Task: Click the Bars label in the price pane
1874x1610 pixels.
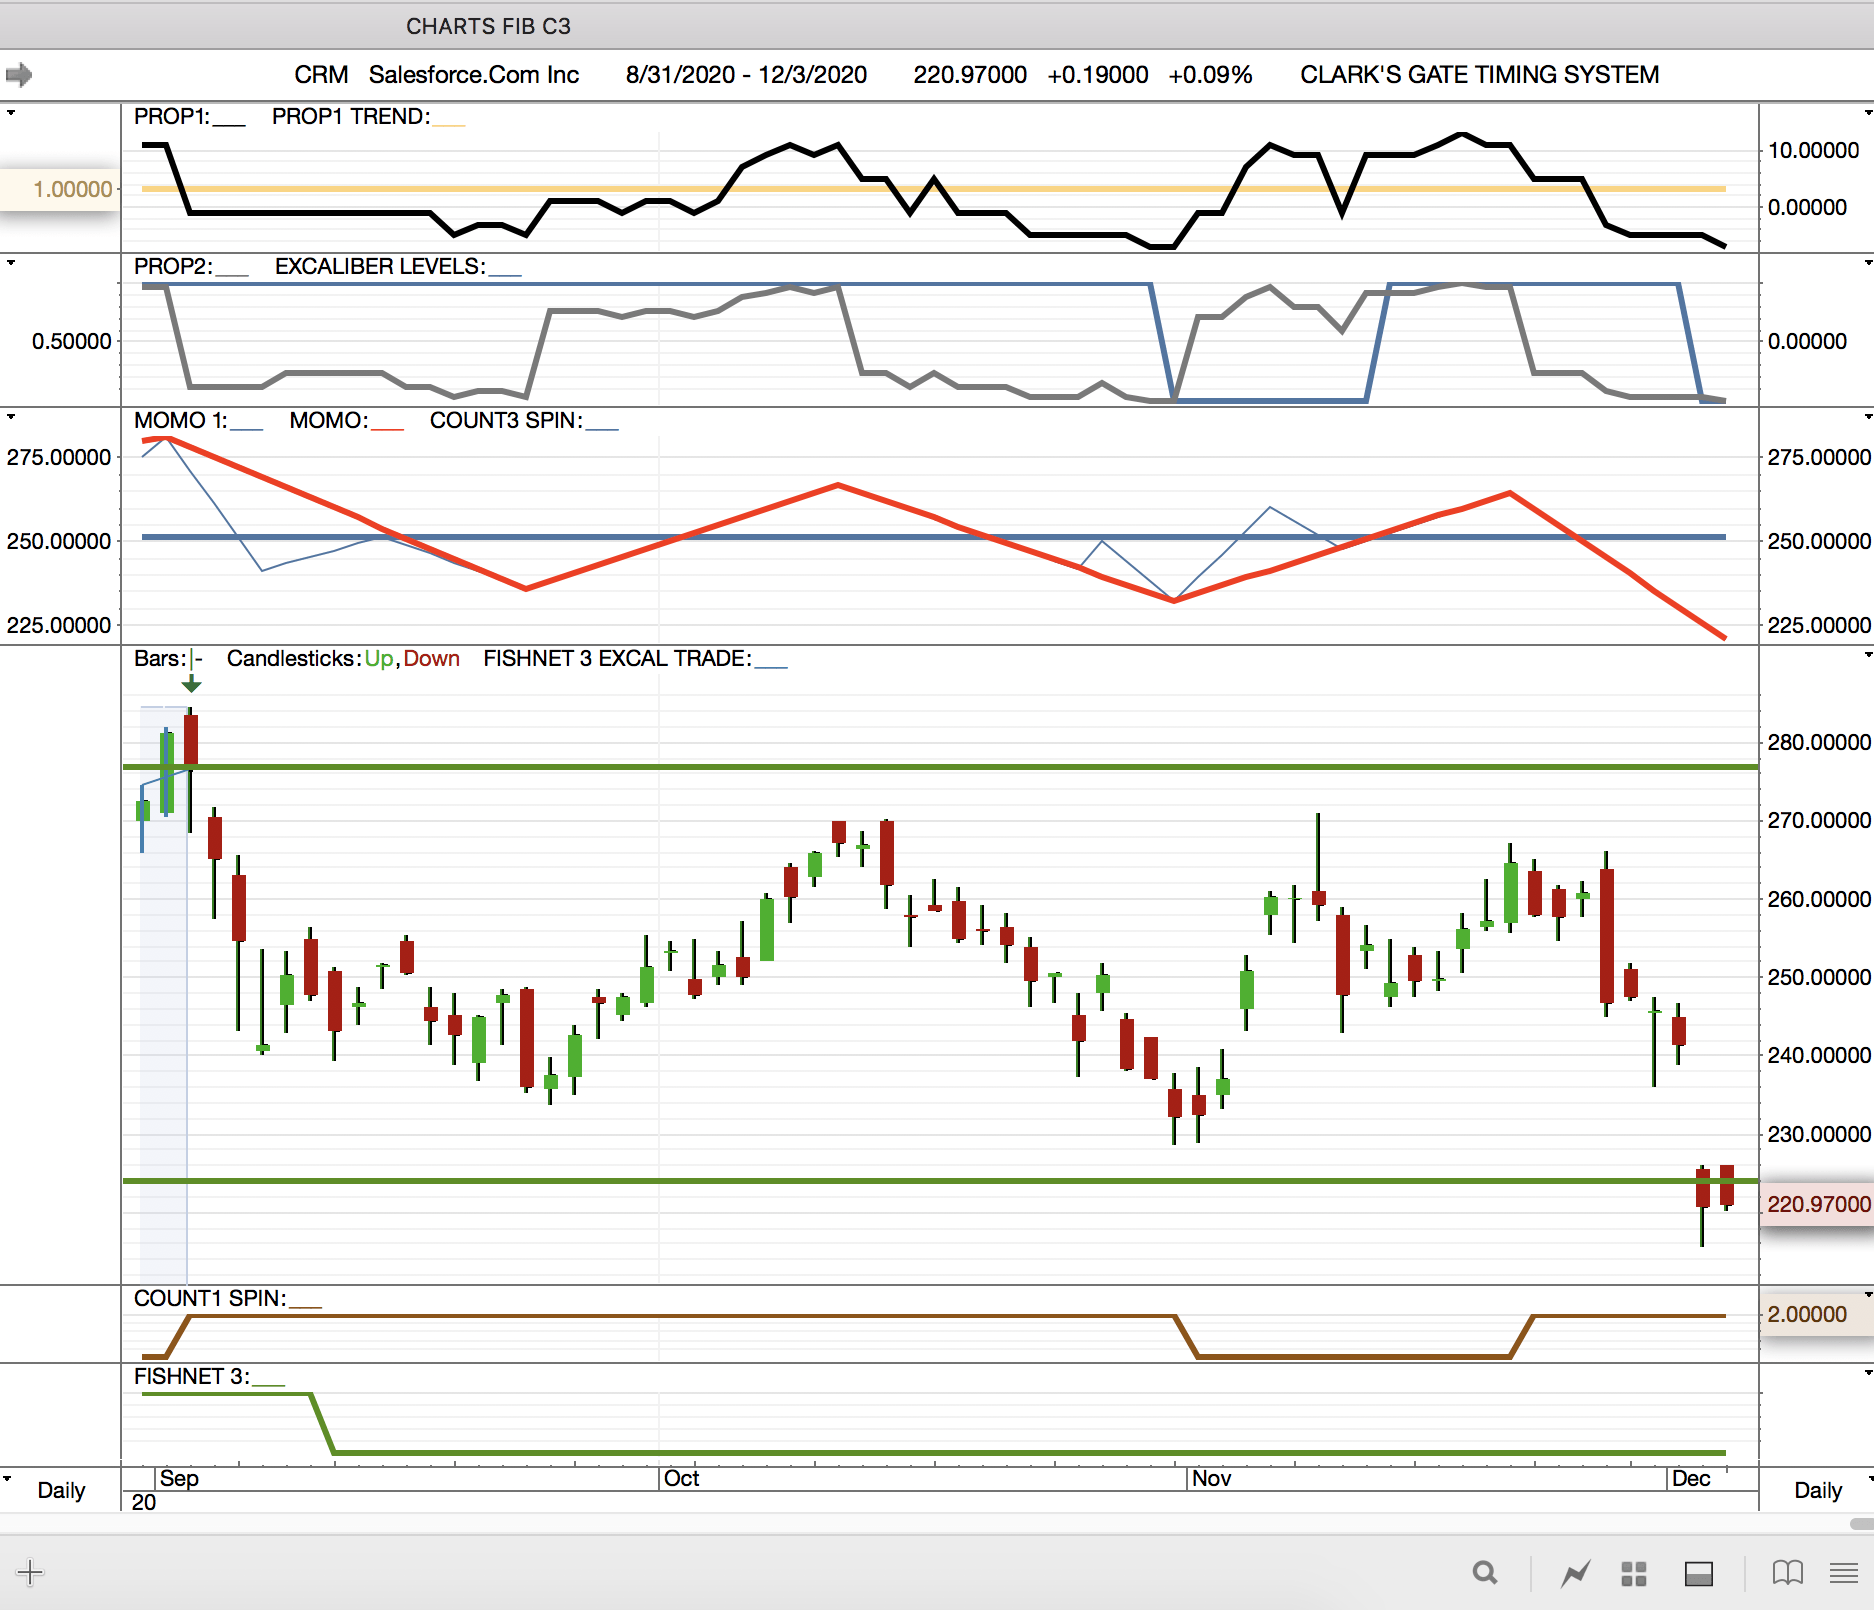Action: coord(160,659)
